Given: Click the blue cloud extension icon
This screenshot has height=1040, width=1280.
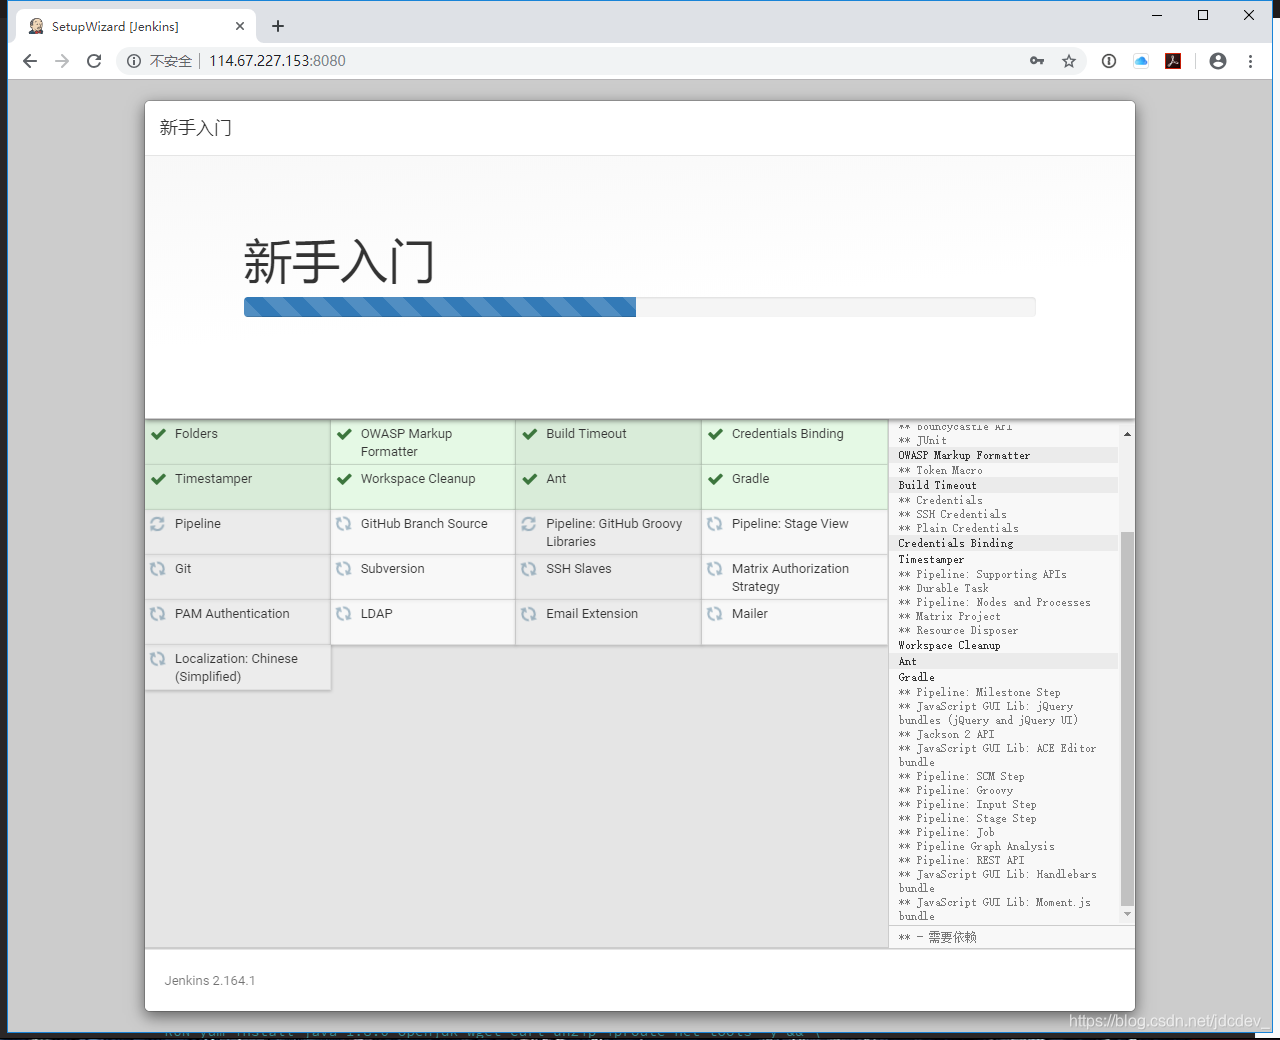Looking at the screenshot, I should (x=1141, y=61).
